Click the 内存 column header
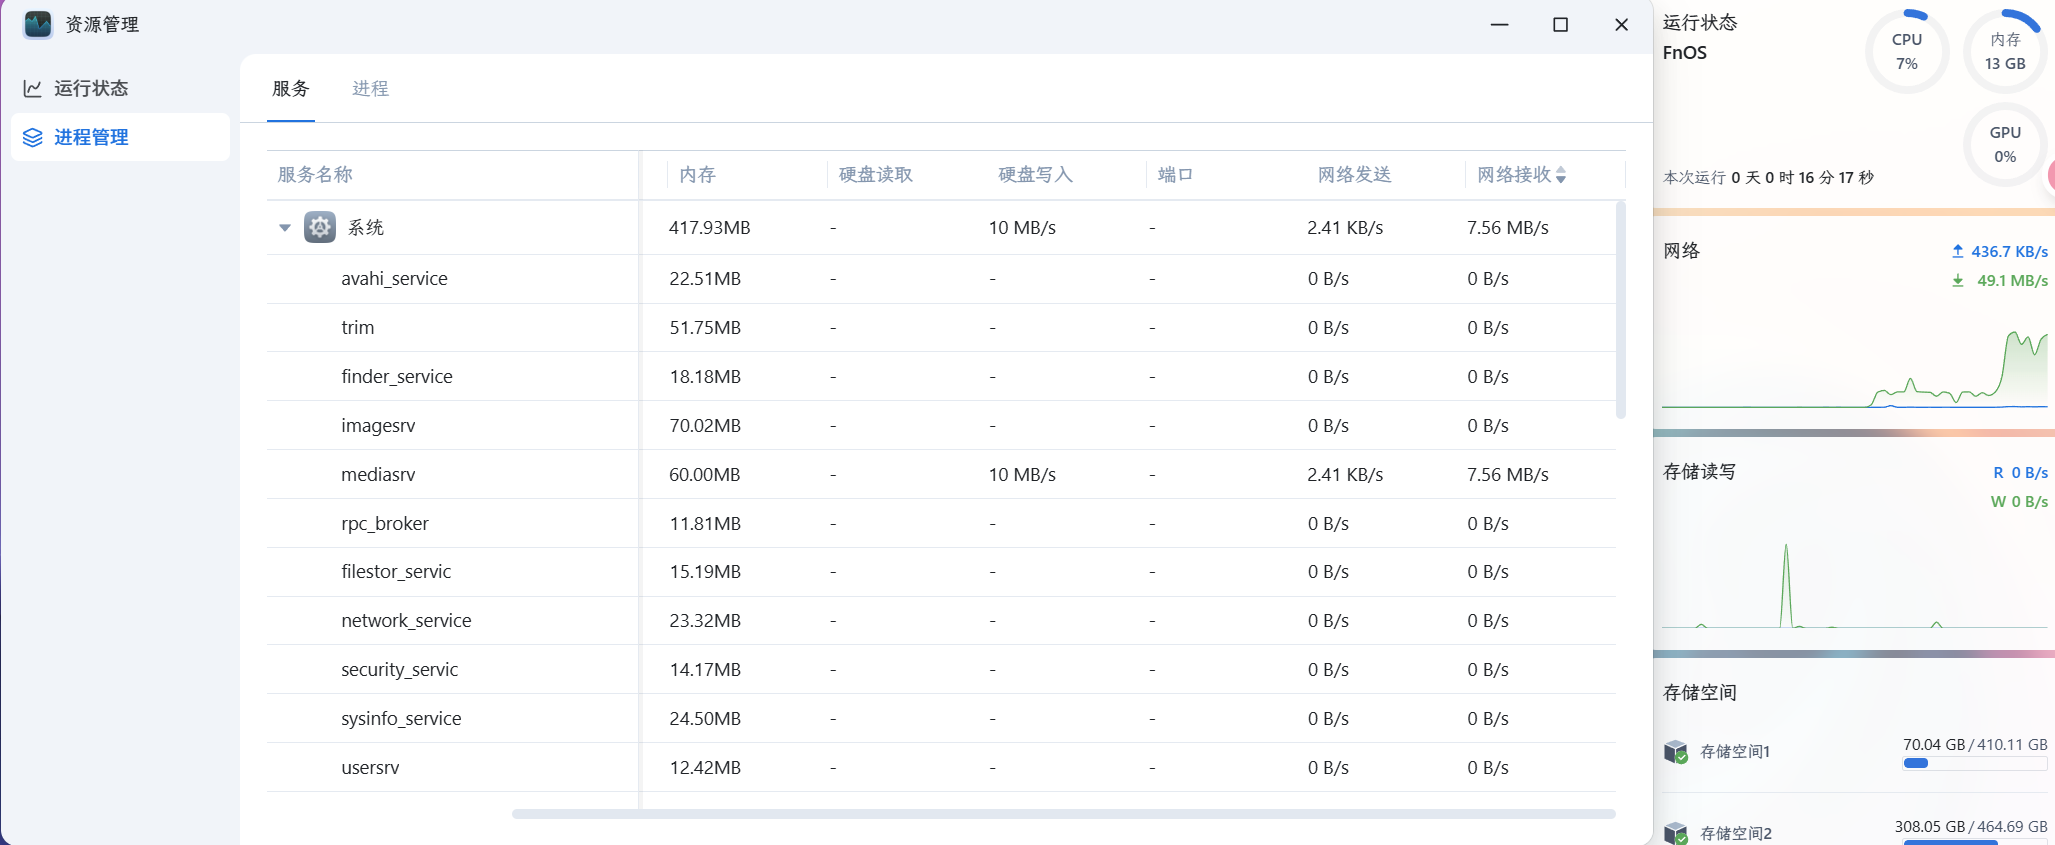The height and width of the screenshot is (845, 2055). pyautogui.click(x=697, y=175)
